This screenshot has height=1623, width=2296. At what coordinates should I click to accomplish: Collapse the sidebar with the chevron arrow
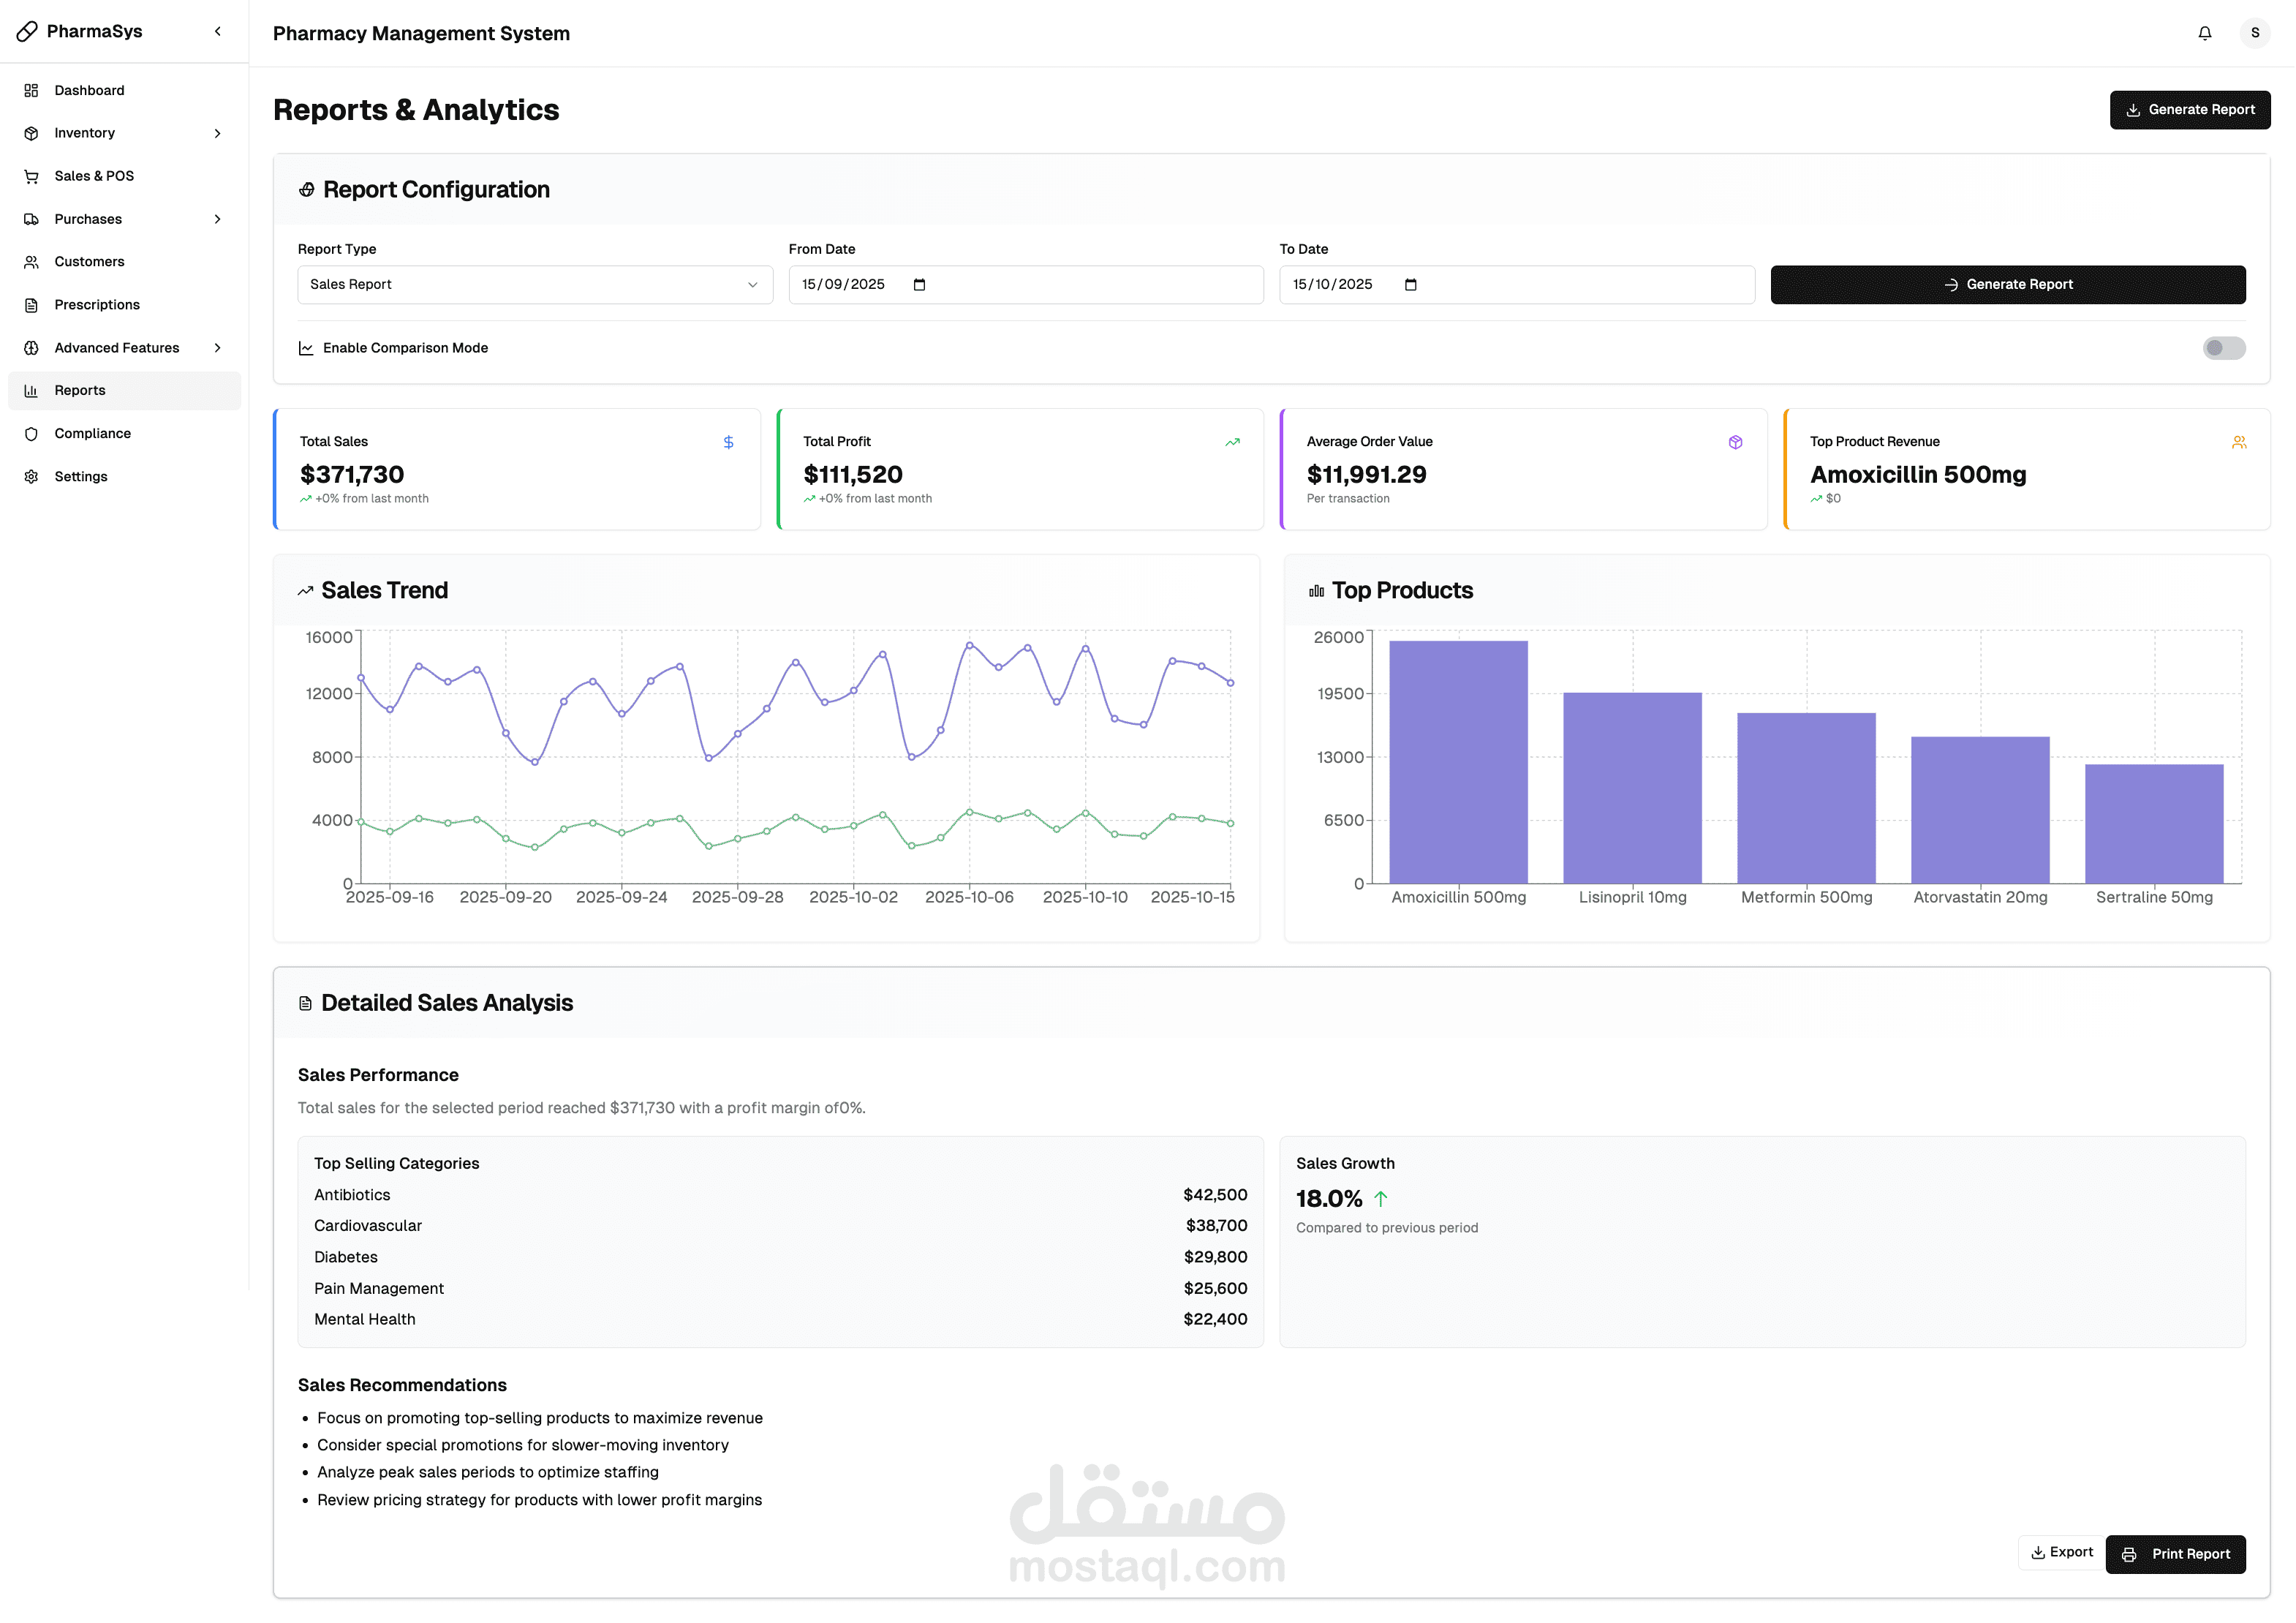(x=218, y=32)
